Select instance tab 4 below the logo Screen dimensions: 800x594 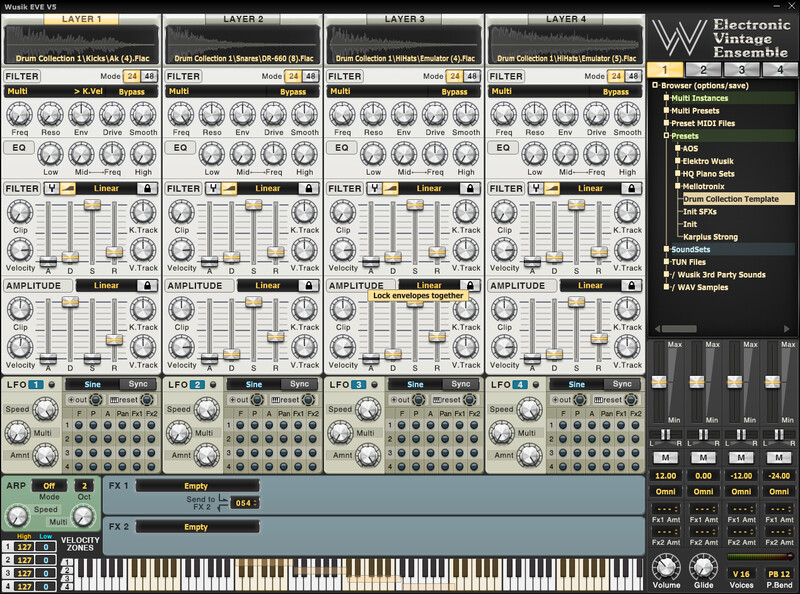[x=780, y=70]
